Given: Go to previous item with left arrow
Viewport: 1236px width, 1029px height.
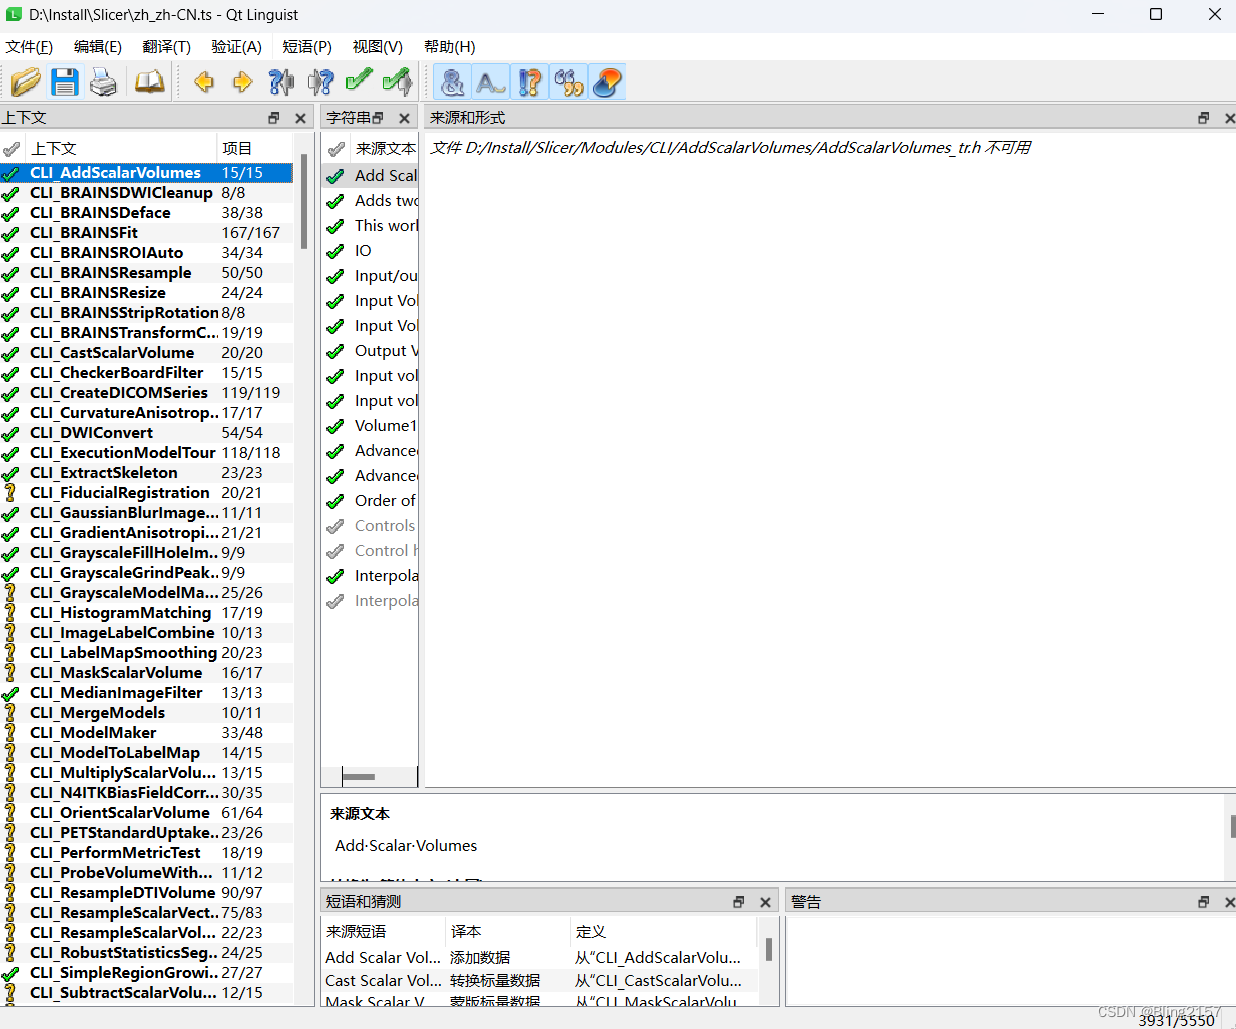Looking at the screenshot, I should point(204,82).
